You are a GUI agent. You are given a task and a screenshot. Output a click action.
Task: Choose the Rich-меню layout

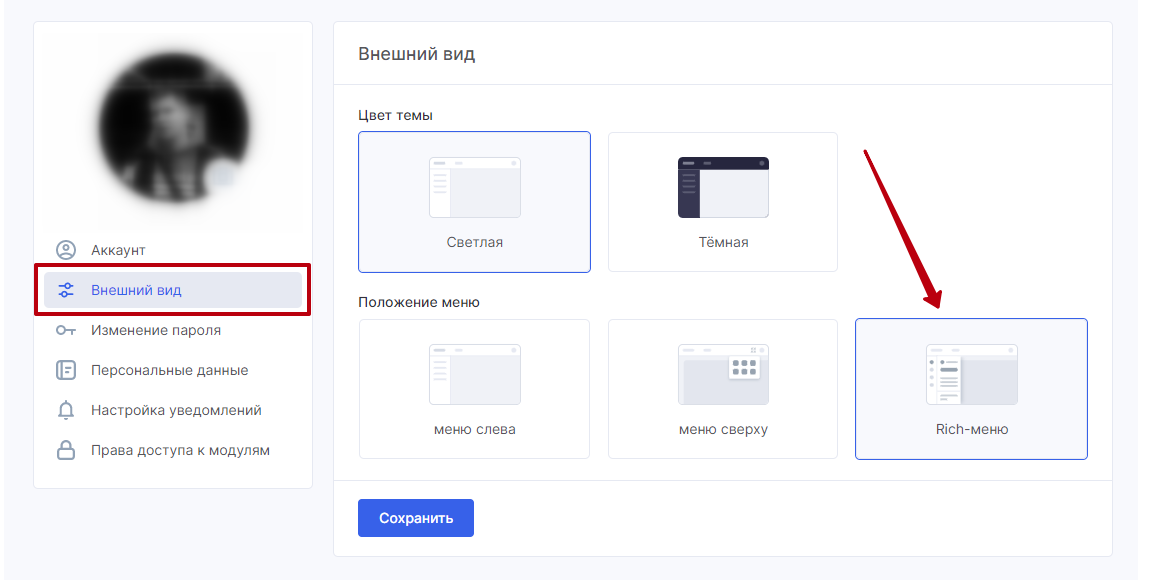pyautogui.click(x=971, y=389)
